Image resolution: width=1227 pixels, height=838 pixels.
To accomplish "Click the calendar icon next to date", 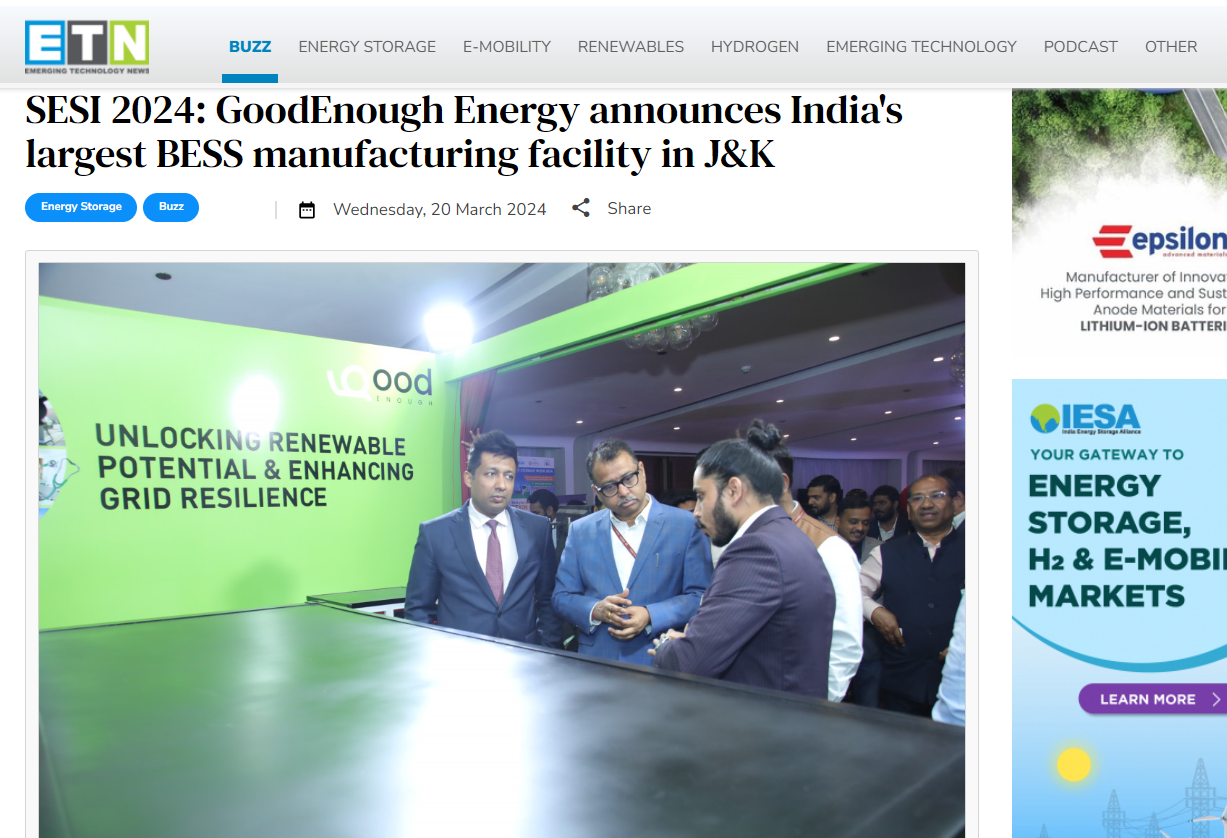I will (x=307, y=209).
